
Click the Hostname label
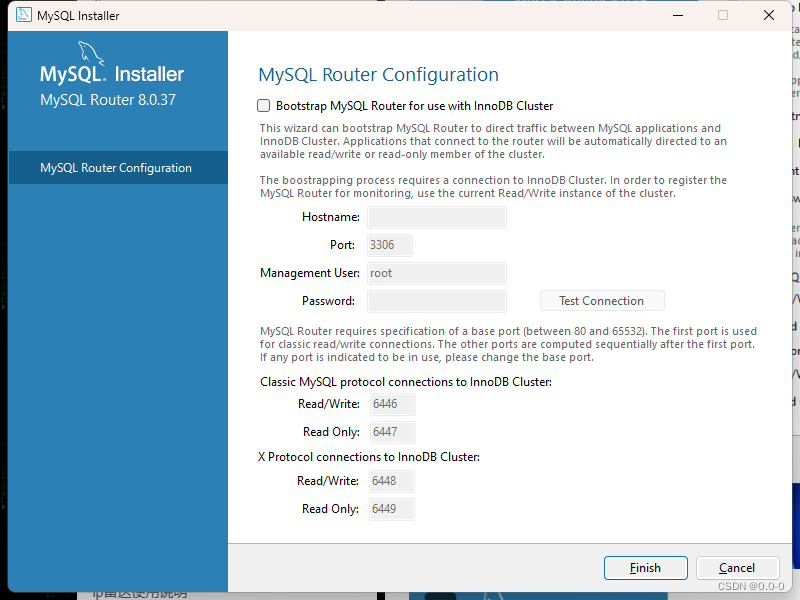click(x=331, y=217)
